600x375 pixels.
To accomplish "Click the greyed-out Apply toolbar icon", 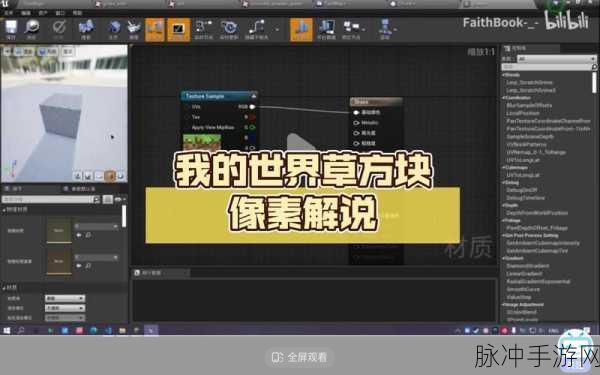I will (59, 29).
